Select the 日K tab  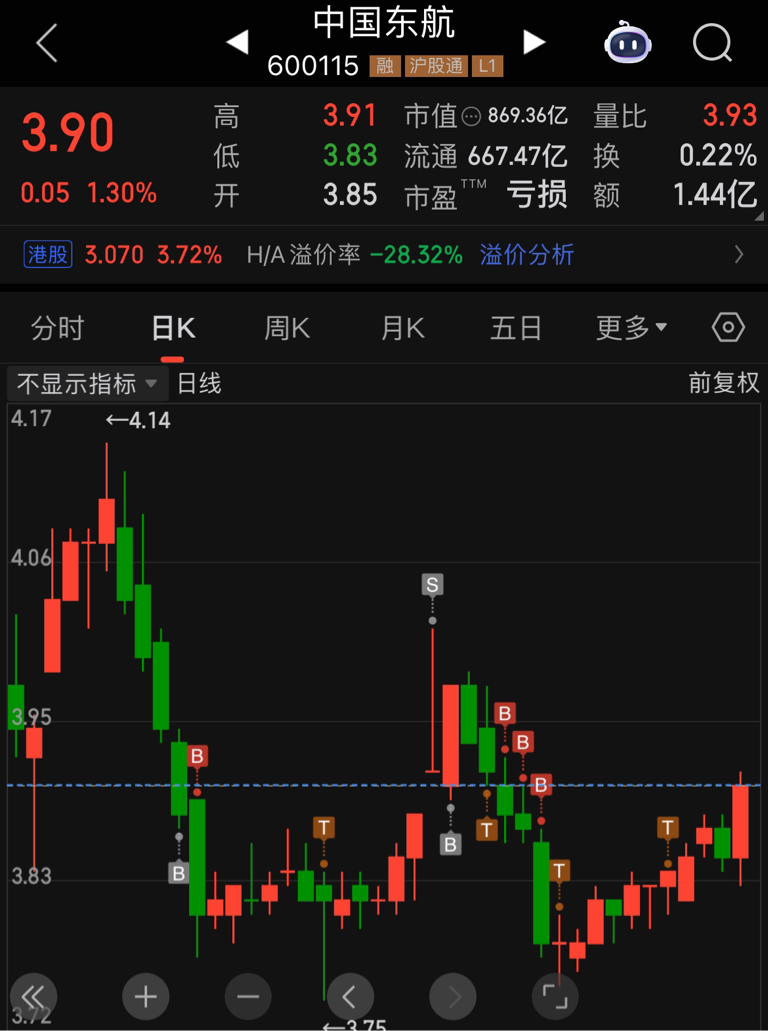coord(173,327)
